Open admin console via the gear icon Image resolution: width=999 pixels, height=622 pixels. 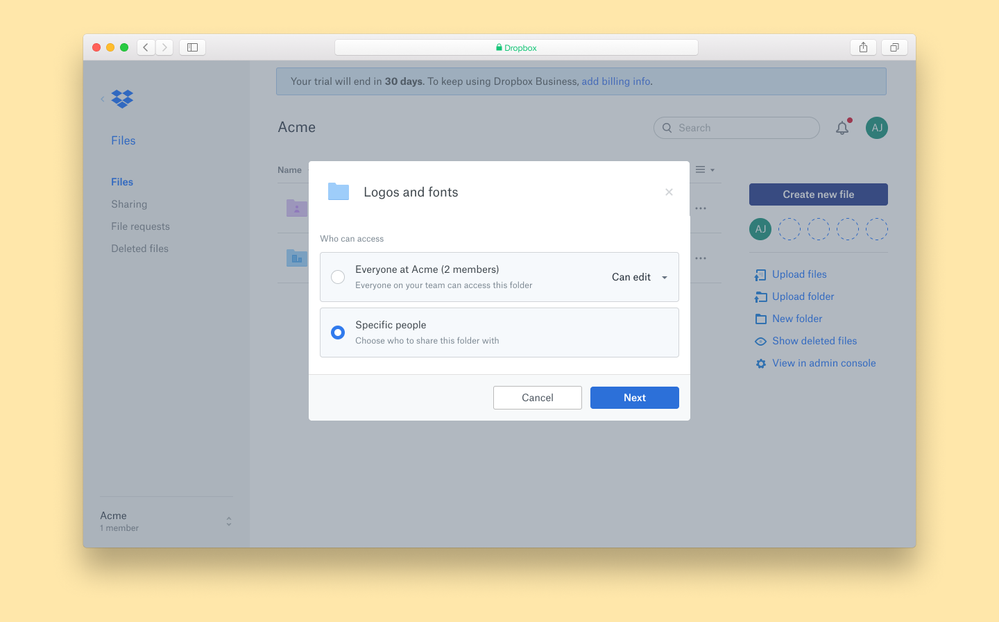pos(760,363)
